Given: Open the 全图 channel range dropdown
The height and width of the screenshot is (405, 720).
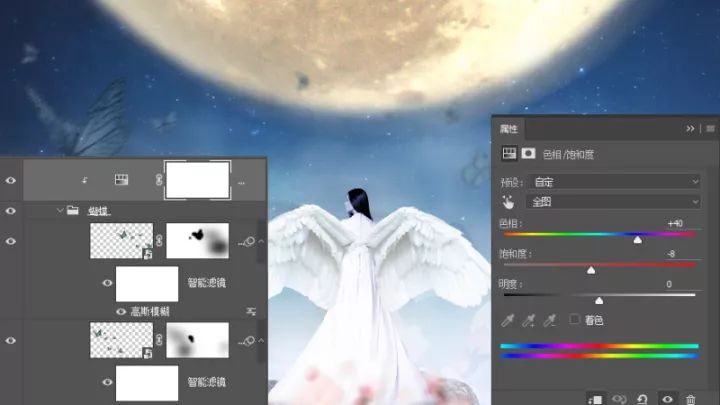Looking at the screenshot, I should pos(615,202).
